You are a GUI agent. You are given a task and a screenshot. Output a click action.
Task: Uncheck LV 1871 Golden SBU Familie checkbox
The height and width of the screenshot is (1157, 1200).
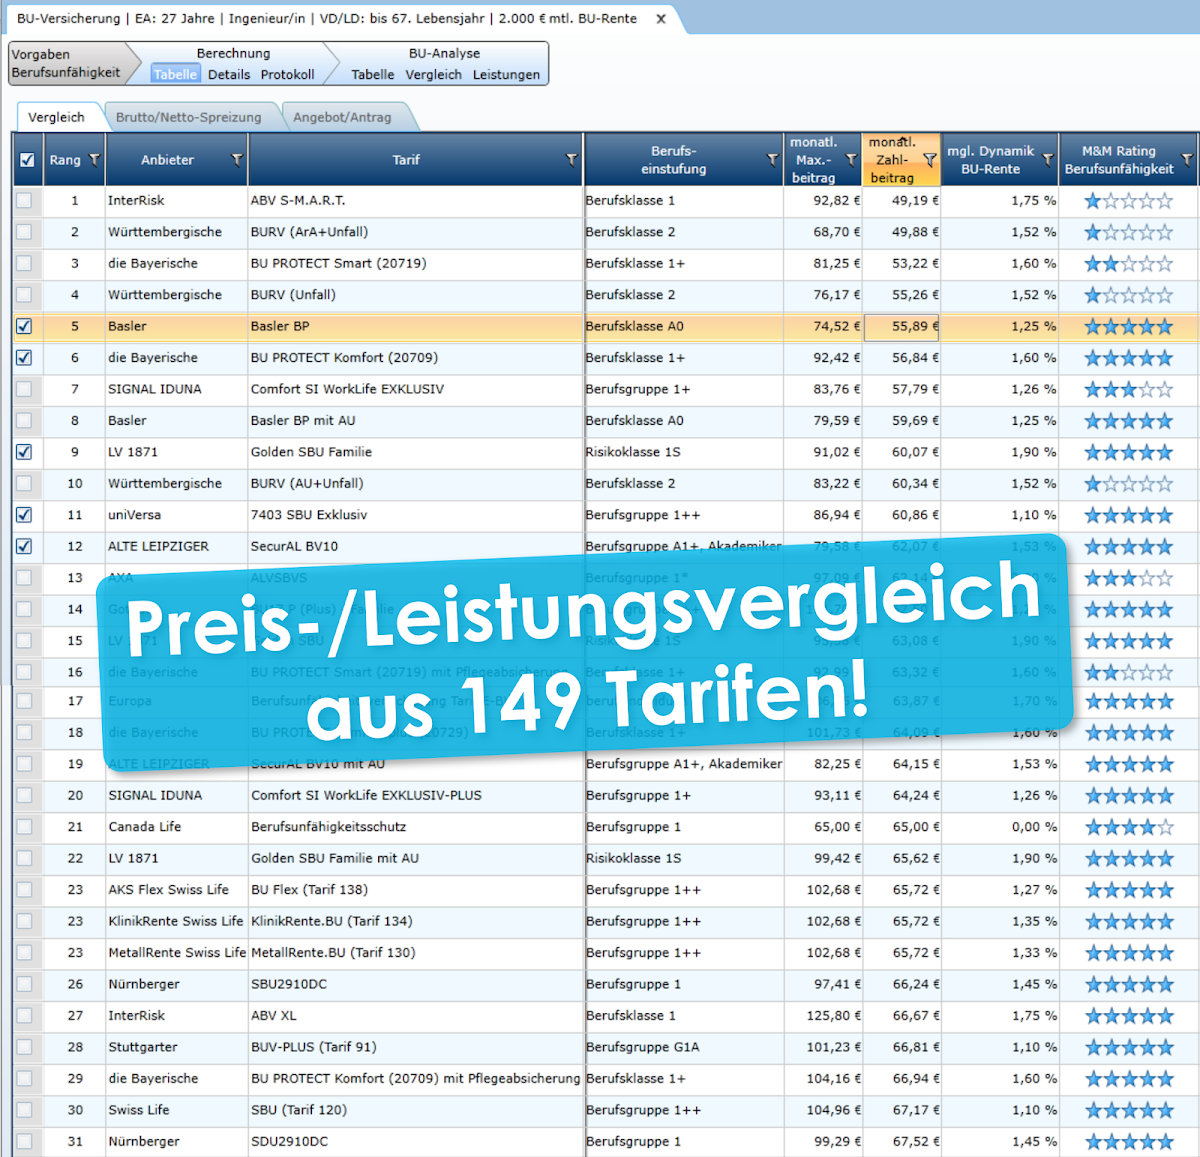coord(25,452)
